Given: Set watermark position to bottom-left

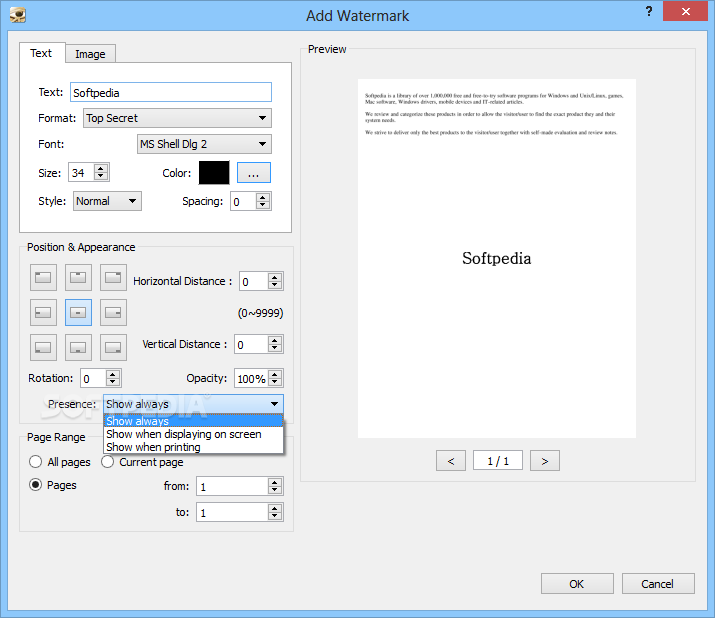Looking at the screenshot, I should [43, 348].
